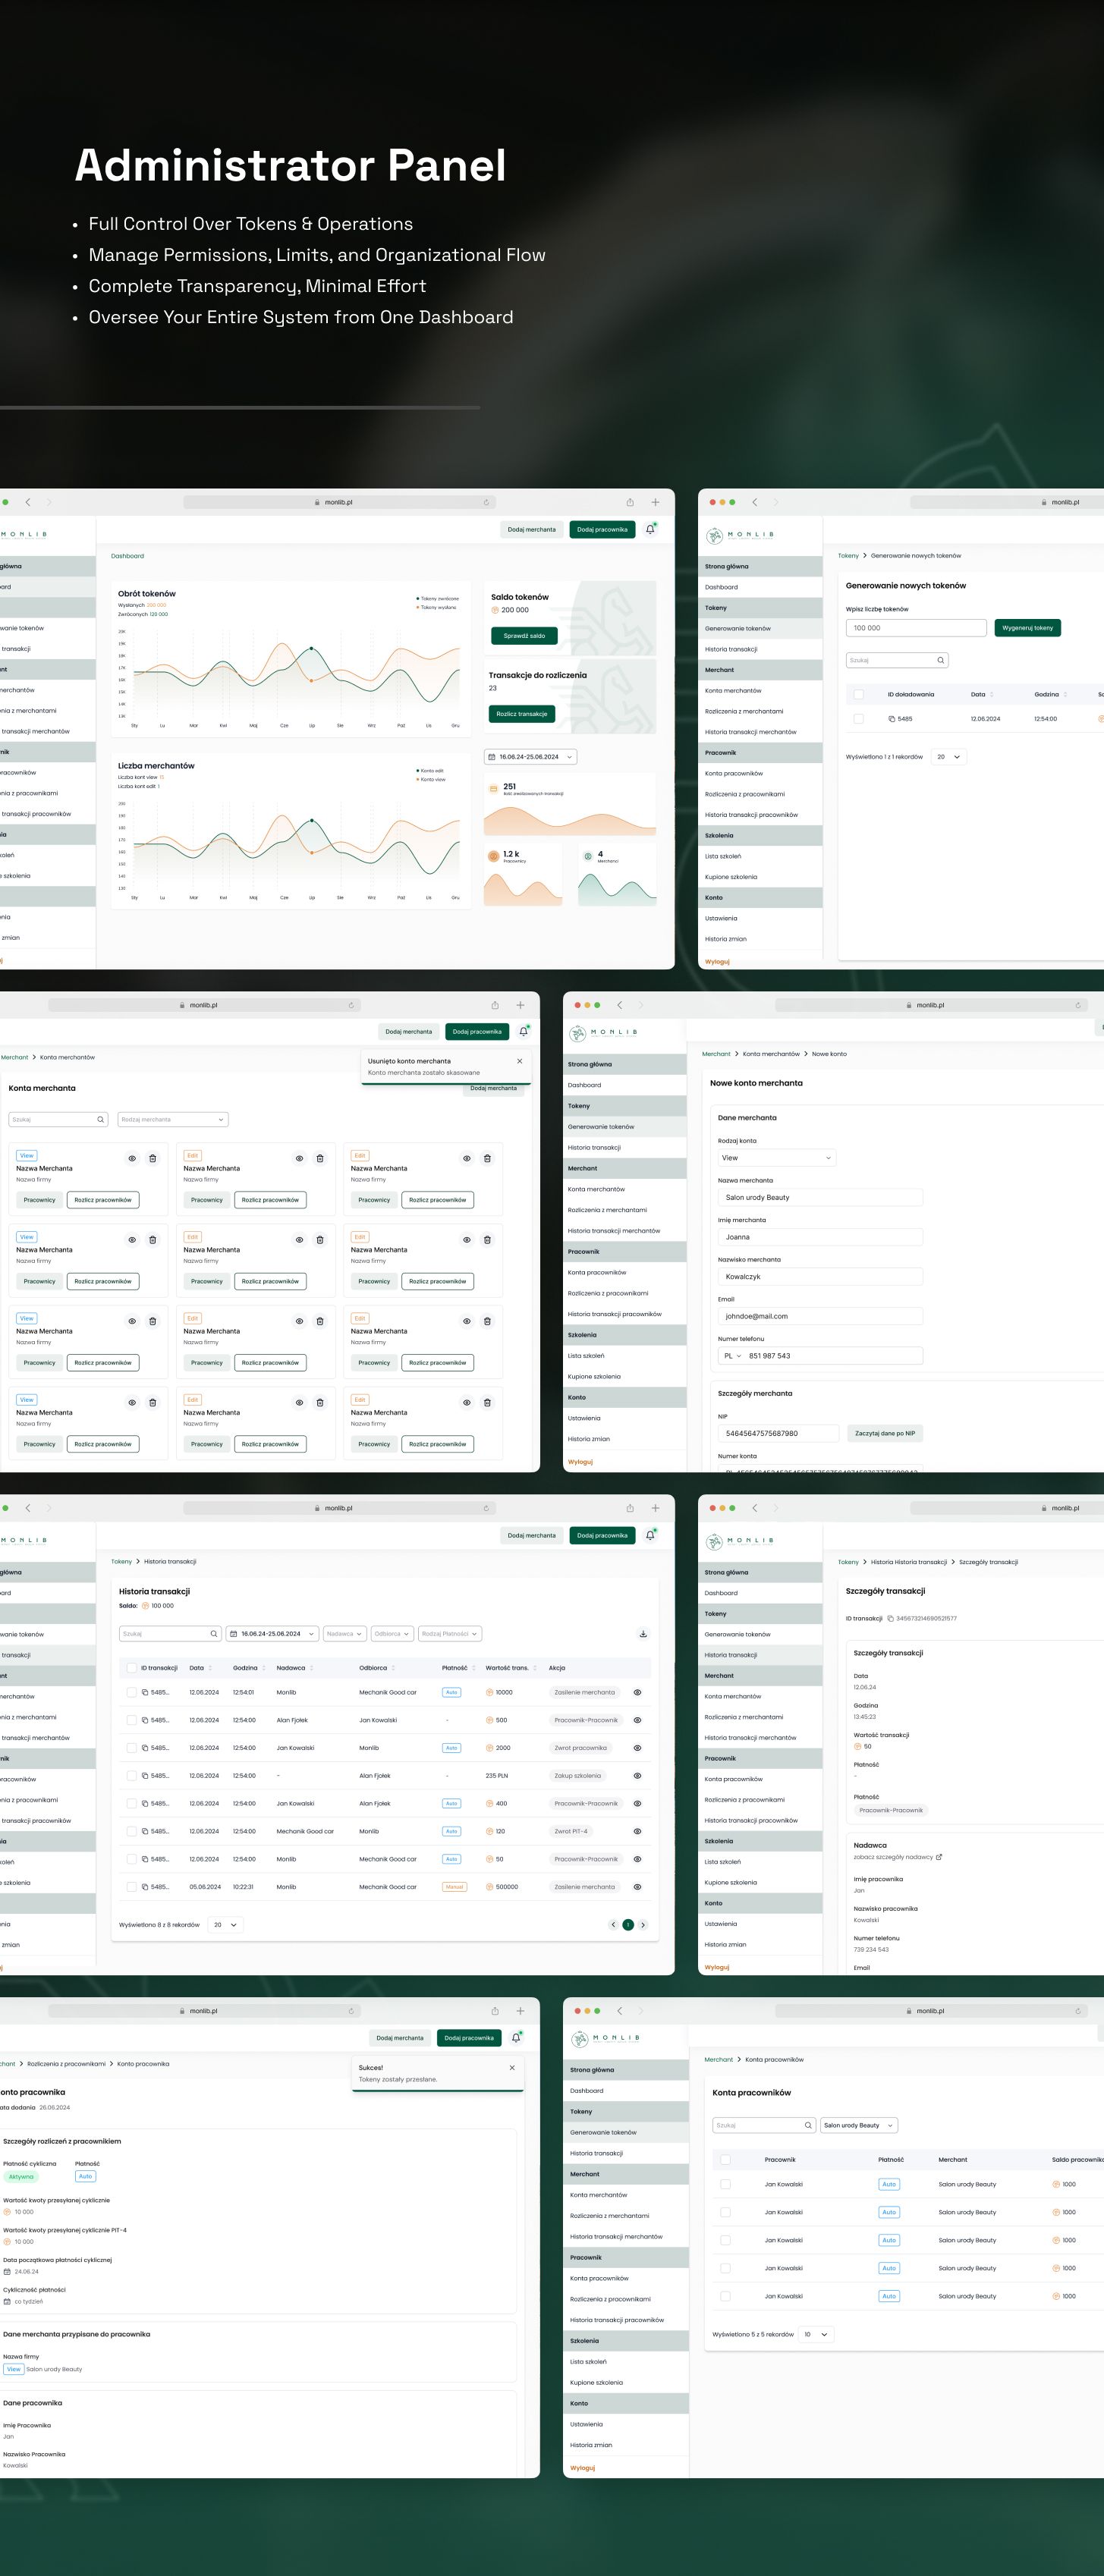The height and width of the screenshot is (2576, 1104).
Task: Open external link beside zobacz szczegóły nadawcy
Action: (939, 1857)
